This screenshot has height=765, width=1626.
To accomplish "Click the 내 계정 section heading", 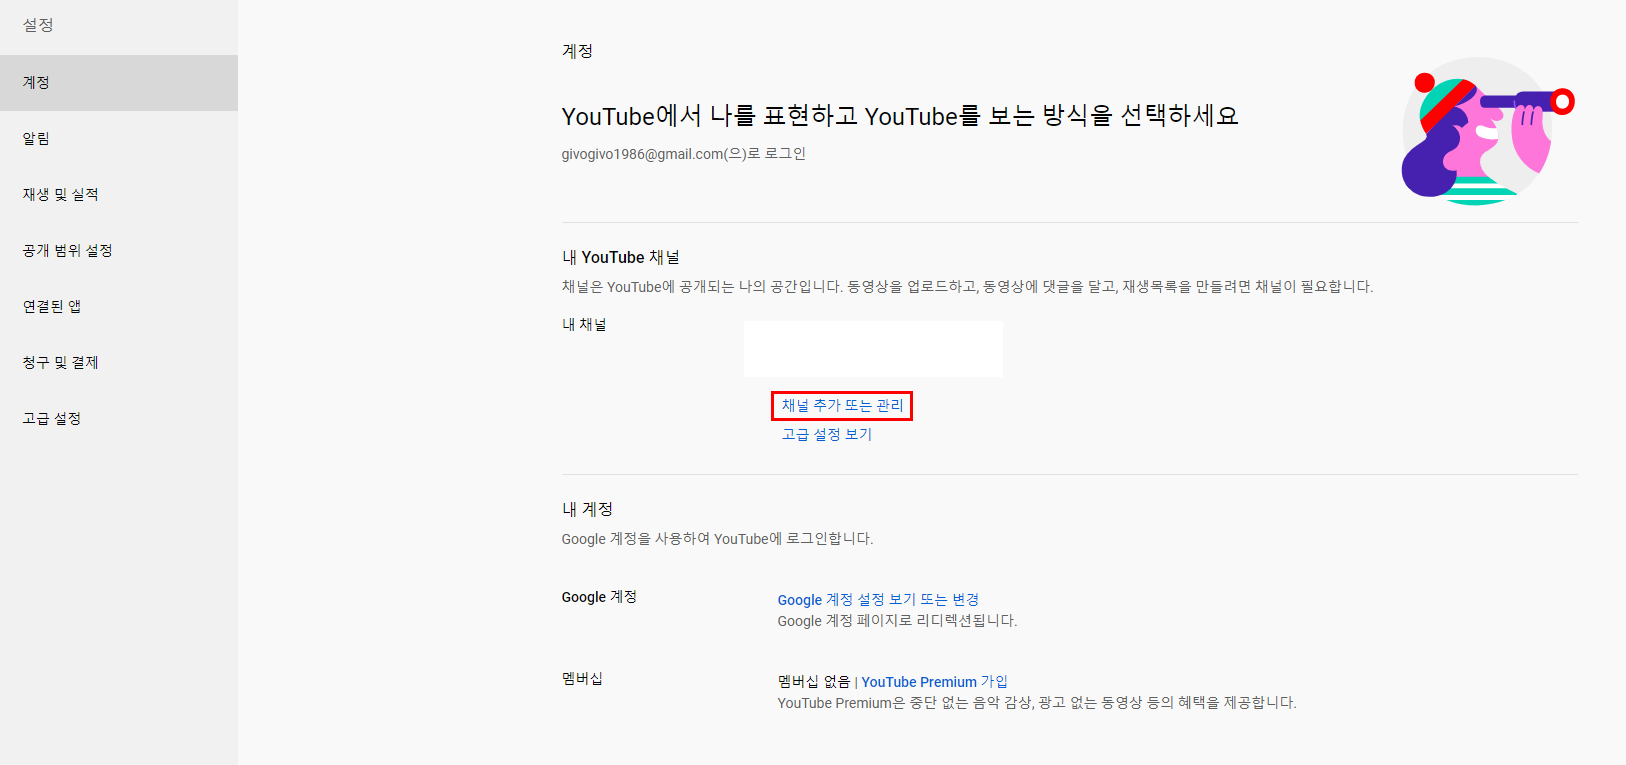I will point(587,509).
